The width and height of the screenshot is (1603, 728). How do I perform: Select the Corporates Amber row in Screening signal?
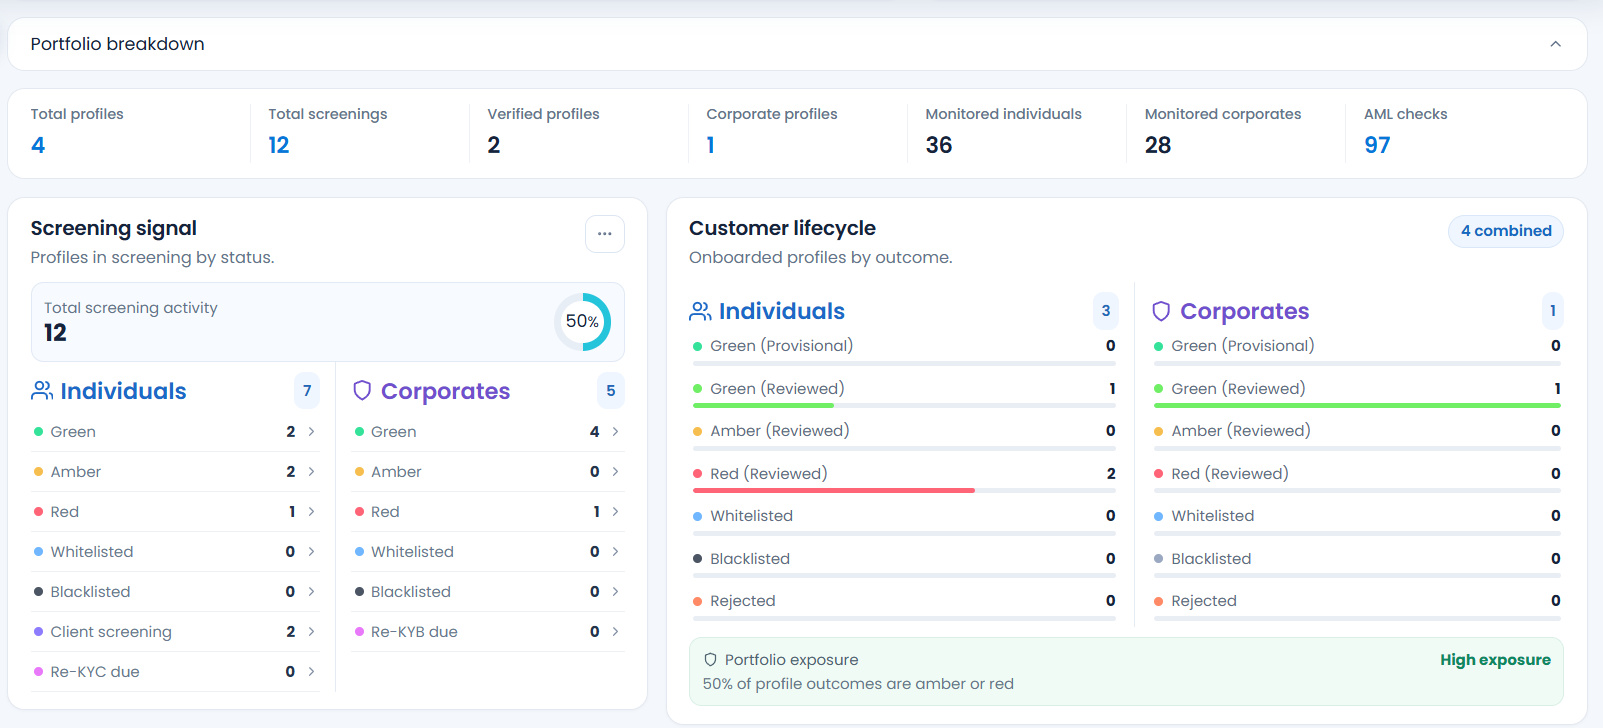[x=488, y=472]
